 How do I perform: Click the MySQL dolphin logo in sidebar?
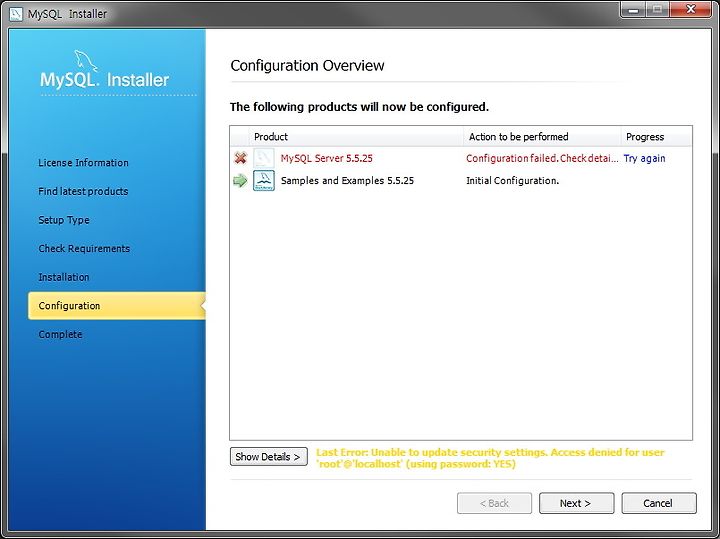[85, 62]
